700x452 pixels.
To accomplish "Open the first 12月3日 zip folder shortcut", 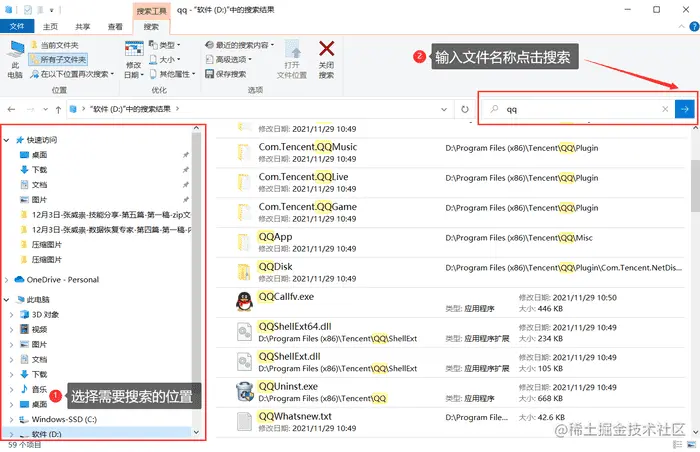I will pos(106,215).
